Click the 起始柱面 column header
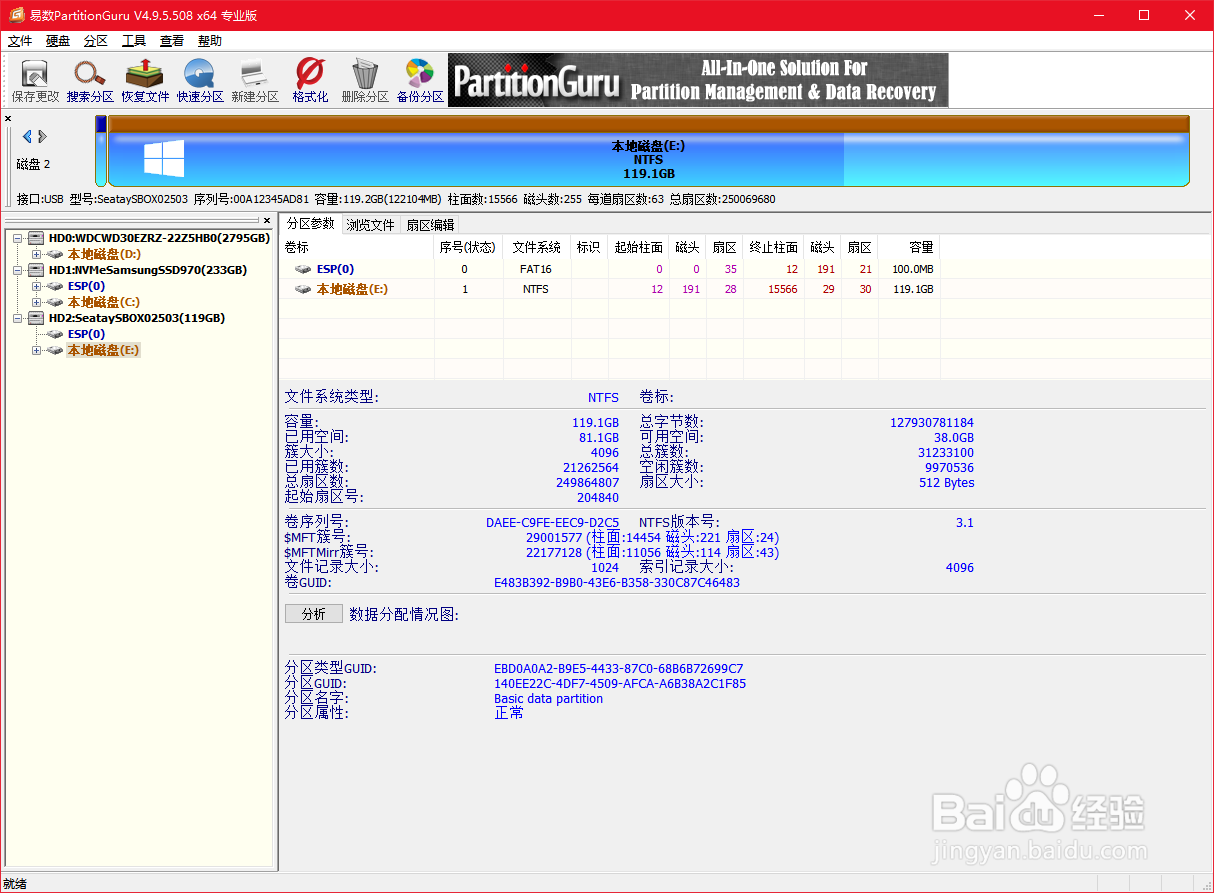This screenshot has width=1214, height=893. tap(638, 247)
